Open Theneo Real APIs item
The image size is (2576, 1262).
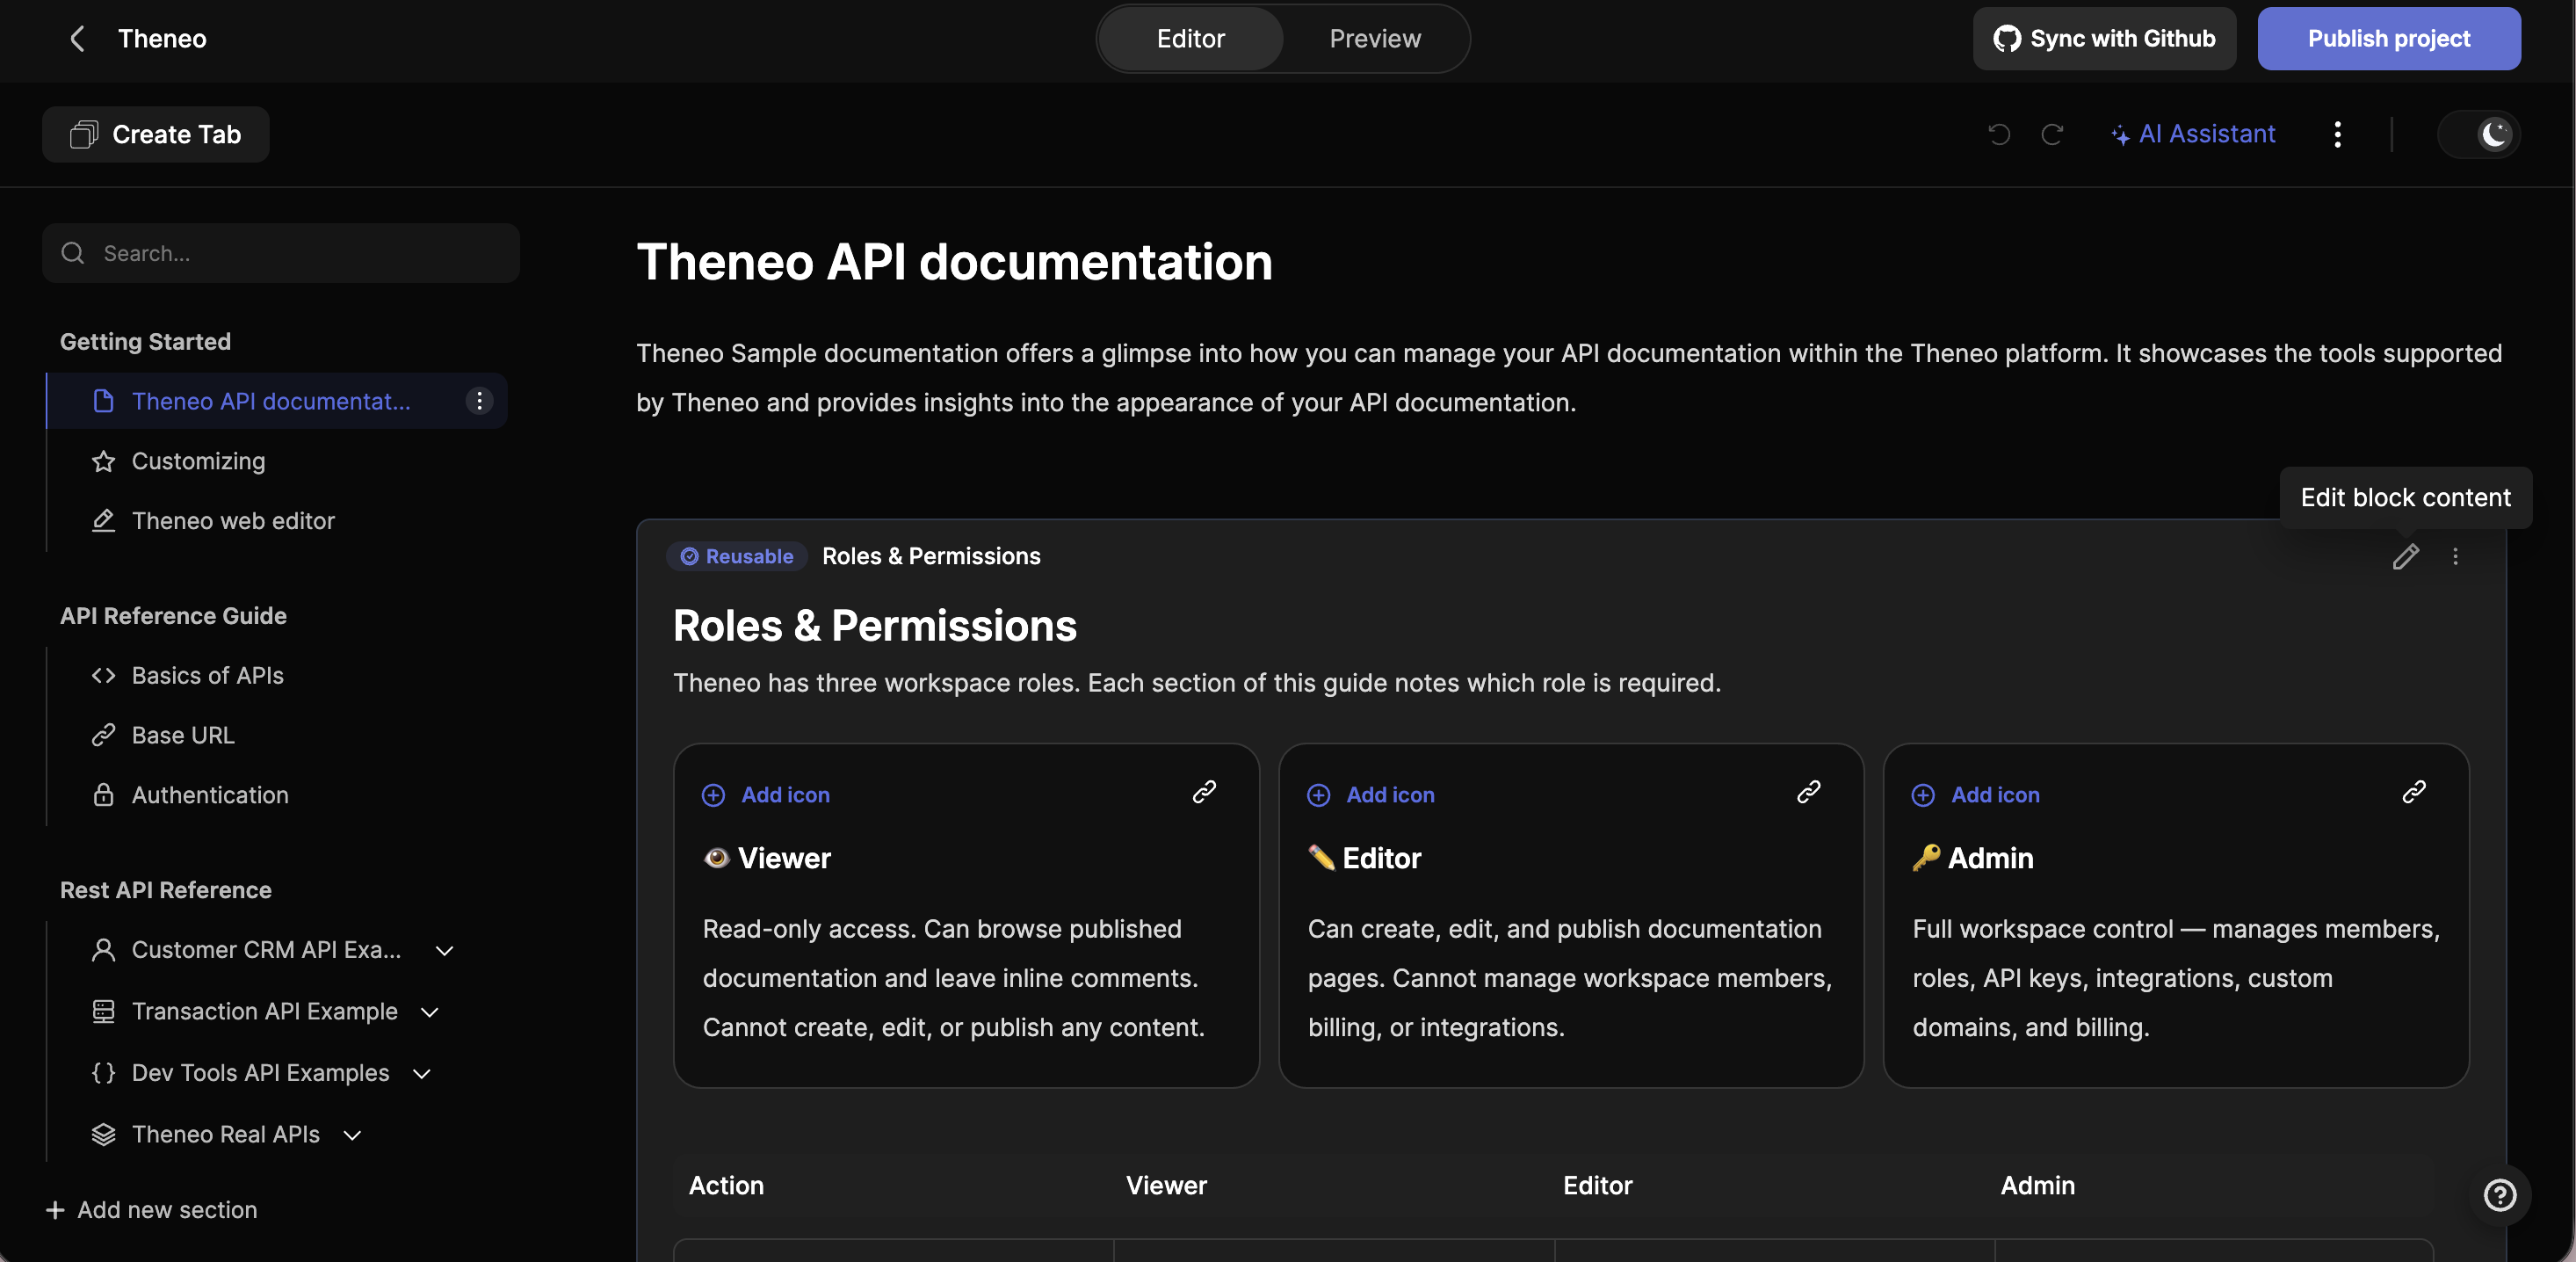(225, 1135)
